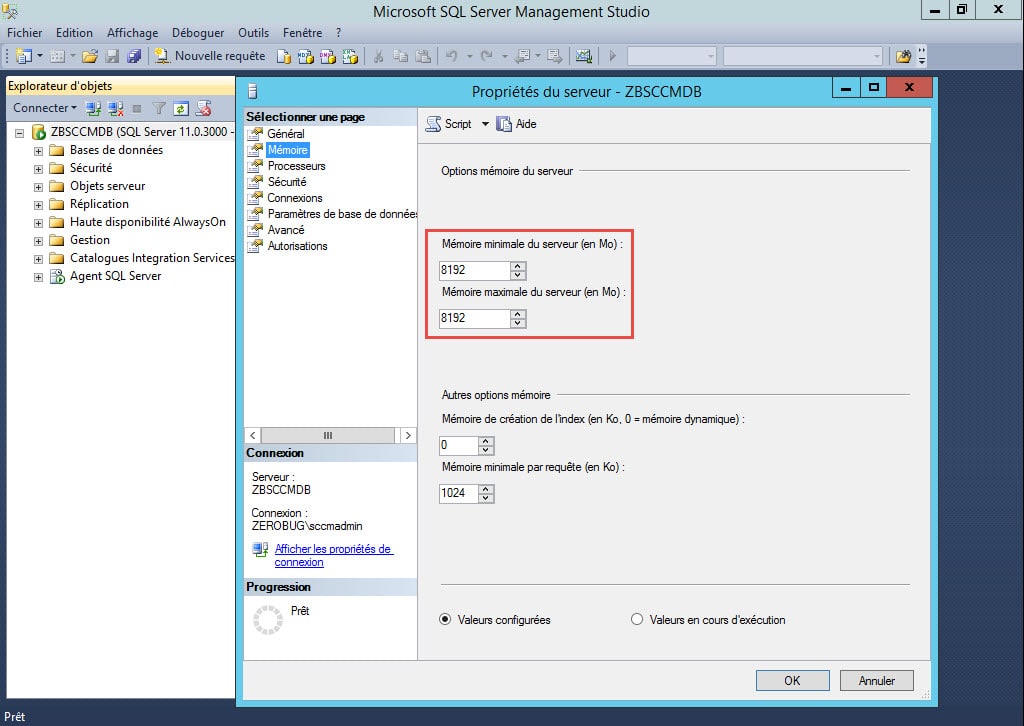Click Nouvelle requête in the toolbar

point(210,56)
